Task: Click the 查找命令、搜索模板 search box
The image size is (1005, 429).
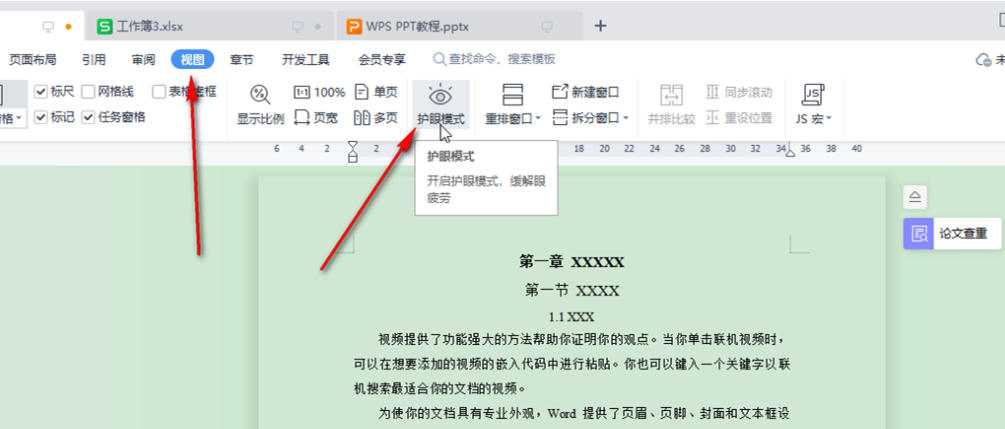Action: (x=494, y=60)
